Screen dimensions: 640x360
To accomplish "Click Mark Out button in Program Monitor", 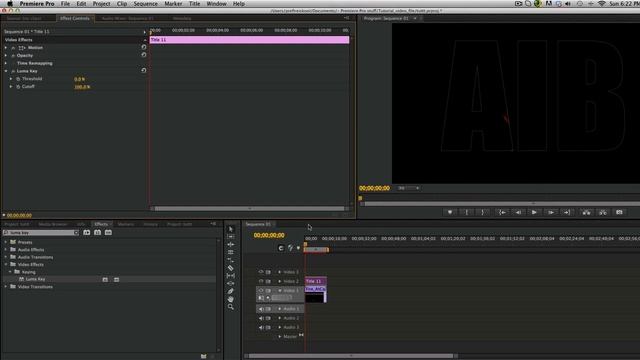I will click(x=482, y=212).
